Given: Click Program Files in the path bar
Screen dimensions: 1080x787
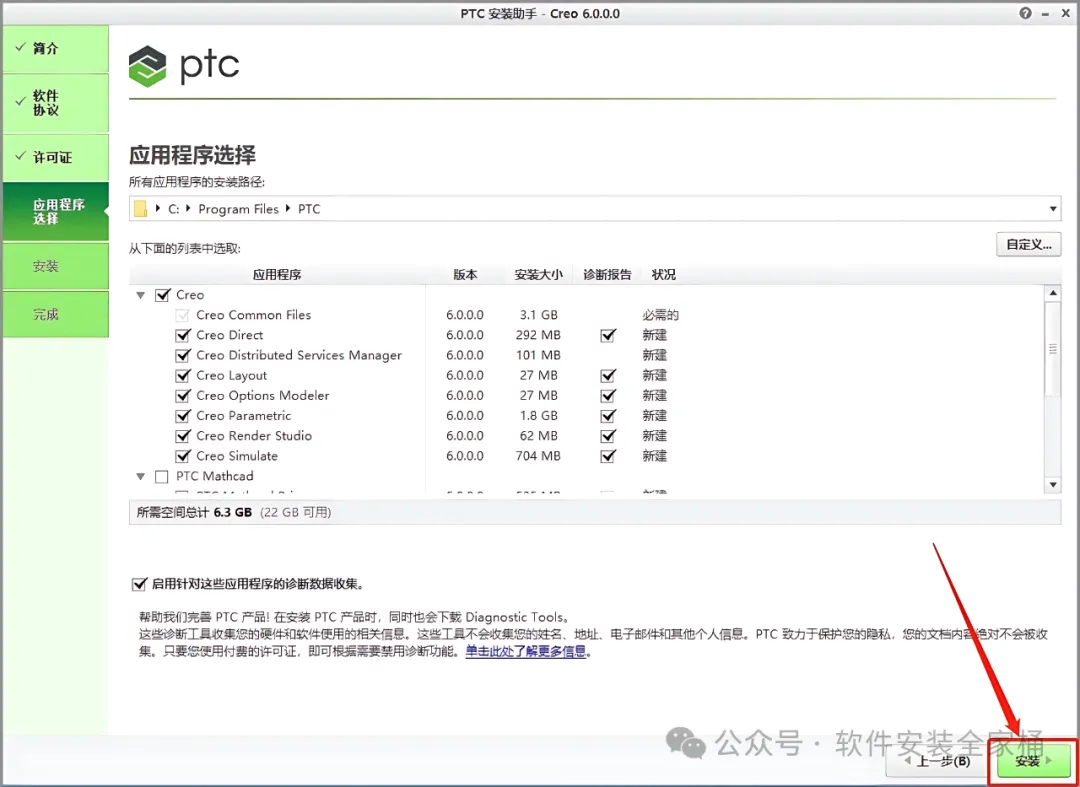Looking at the screenshot, I should (x=238, y=209).
